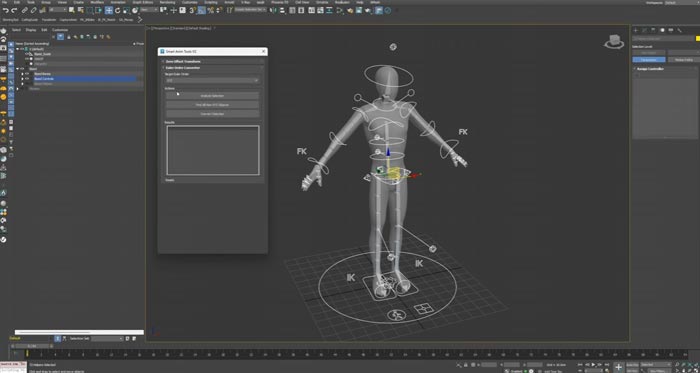Click the Scene Explorer horizontal scrollbar
The image size is (700, 373).
[x=79, y=332]
